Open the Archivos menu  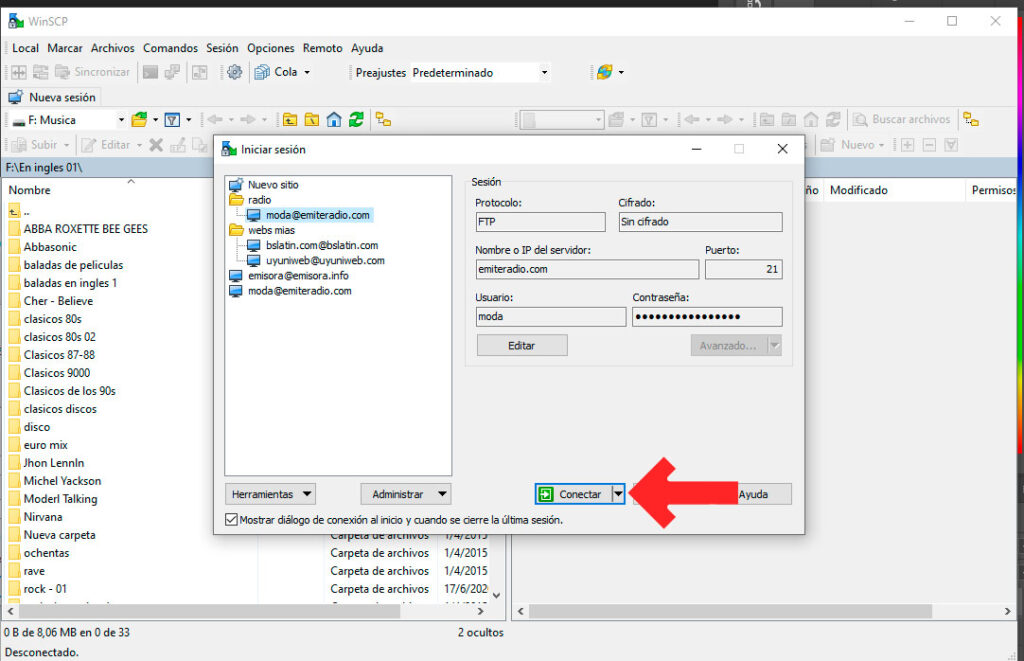point(112,48)
